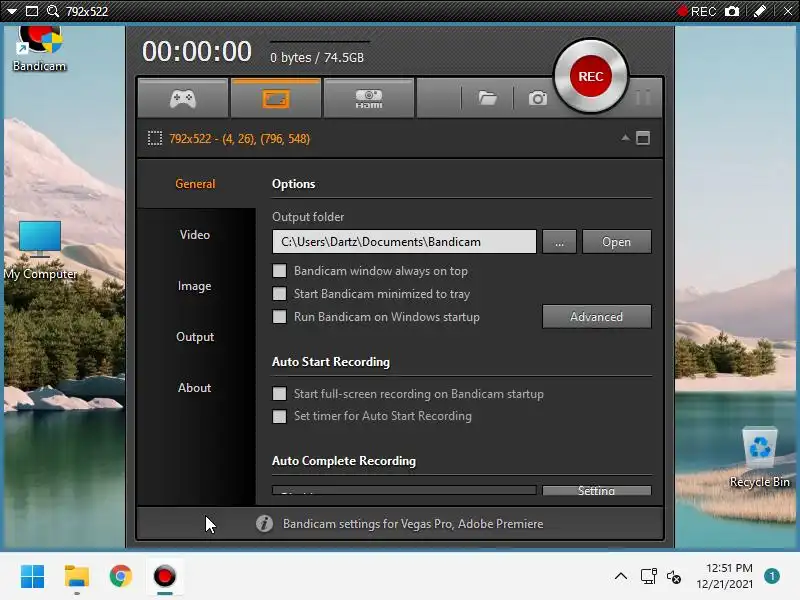Enable Run Bandicam on Windows startup
800x600 pixels.
280,317
